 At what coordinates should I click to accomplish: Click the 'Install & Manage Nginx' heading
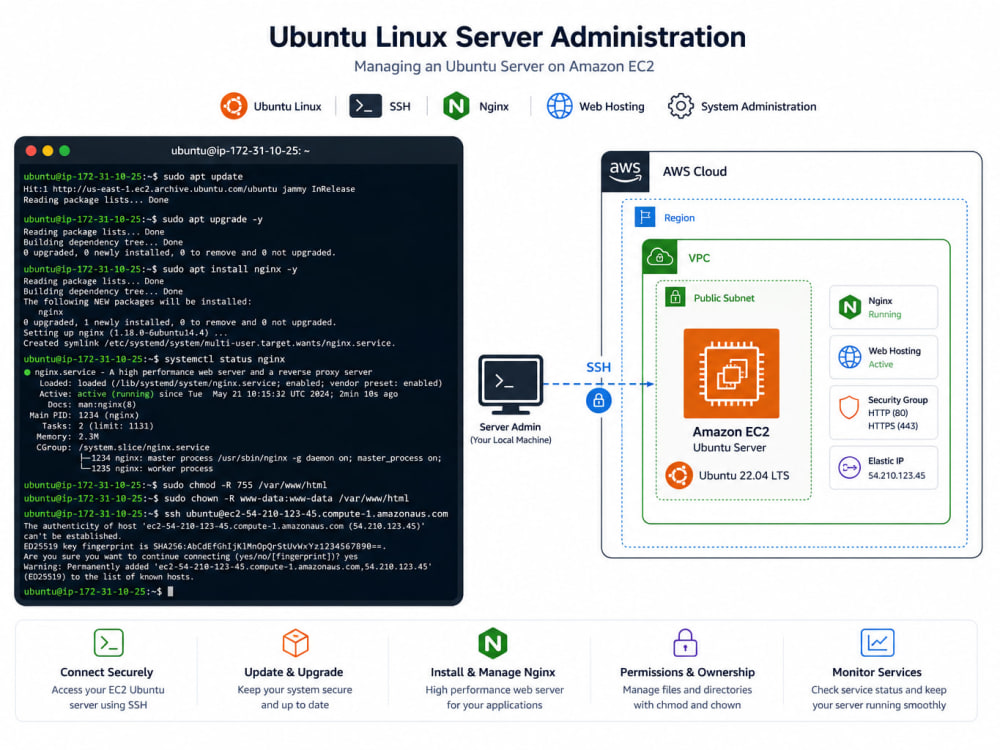pyautogui.click(x=493, y=672)
